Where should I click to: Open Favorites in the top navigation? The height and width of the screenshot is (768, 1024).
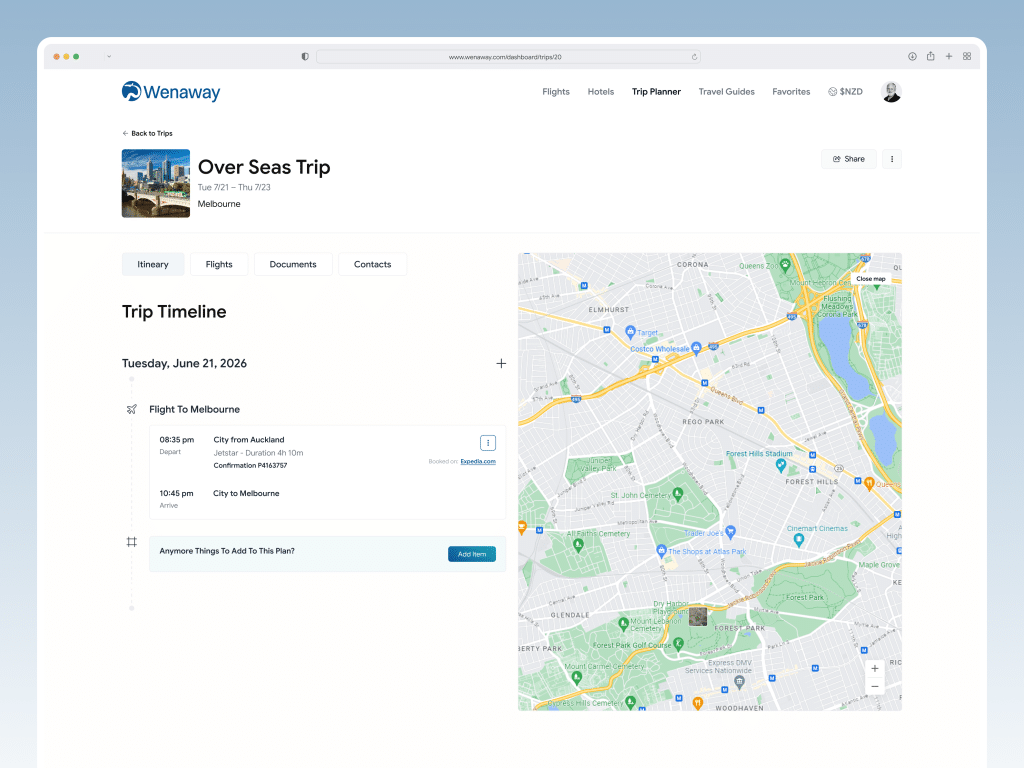coord(791,92)
